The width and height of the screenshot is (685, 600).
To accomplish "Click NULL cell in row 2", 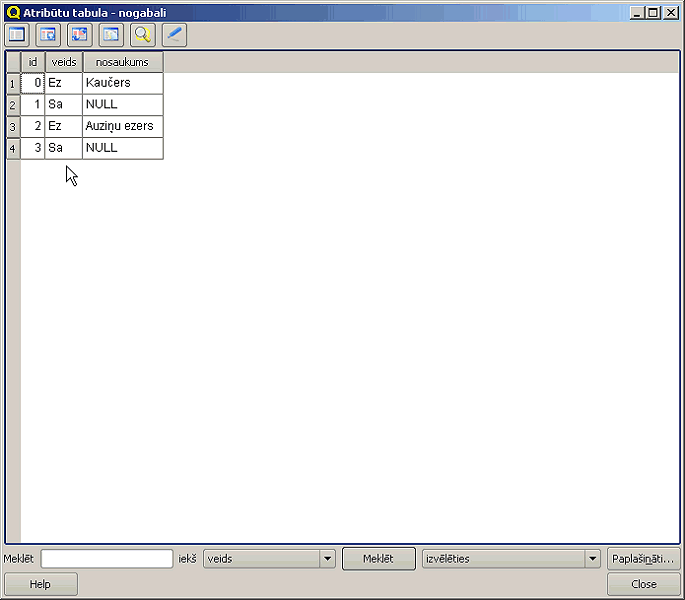I will [x=123, y=105].
